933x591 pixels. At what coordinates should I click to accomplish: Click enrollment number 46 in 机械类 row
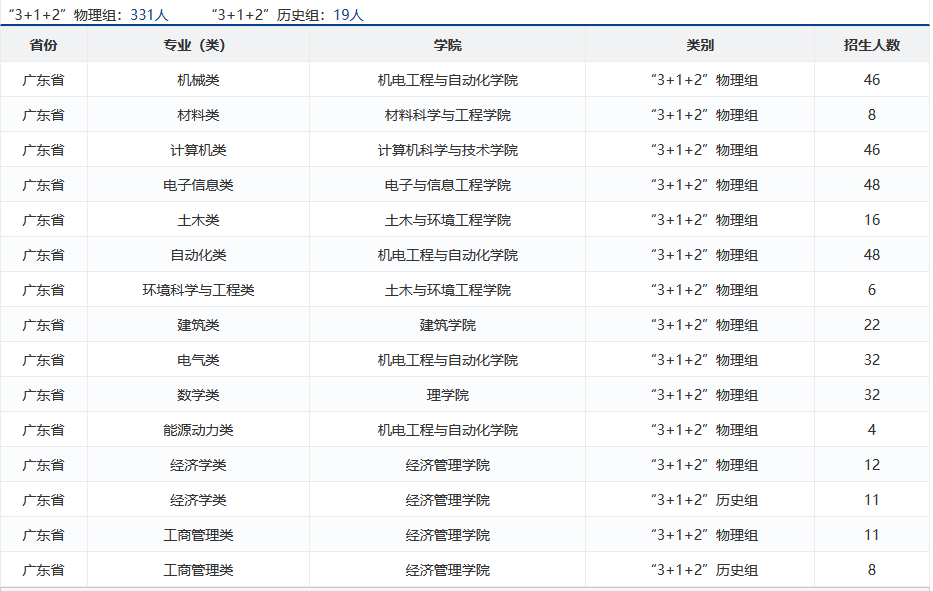(872, 80)
